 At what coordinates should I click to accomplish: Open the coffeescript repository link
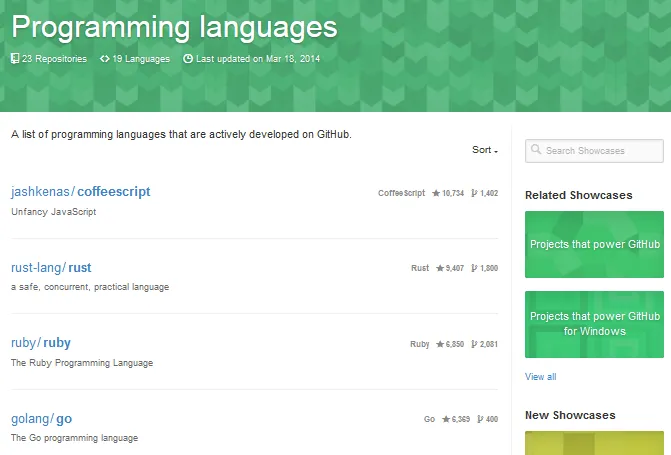(x=114, y=191)
